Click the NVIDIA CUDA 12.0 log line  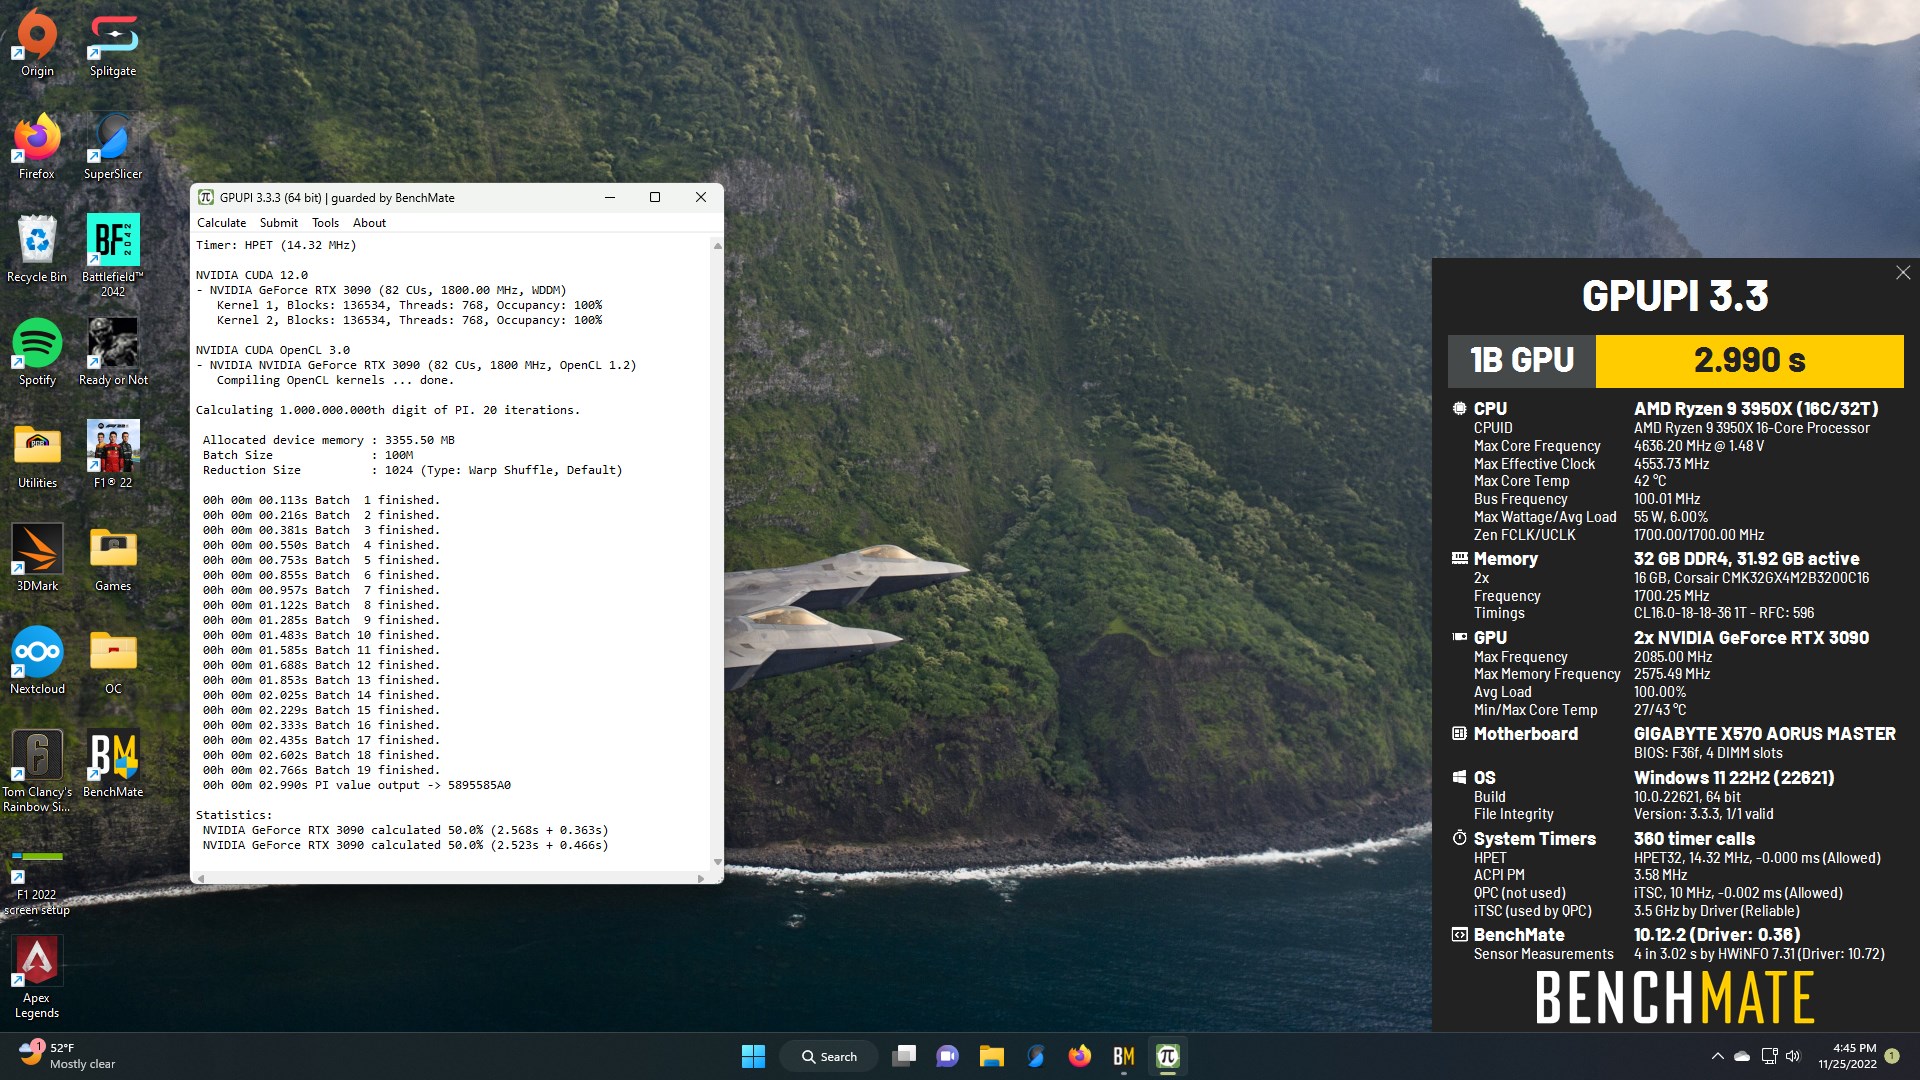252,275
